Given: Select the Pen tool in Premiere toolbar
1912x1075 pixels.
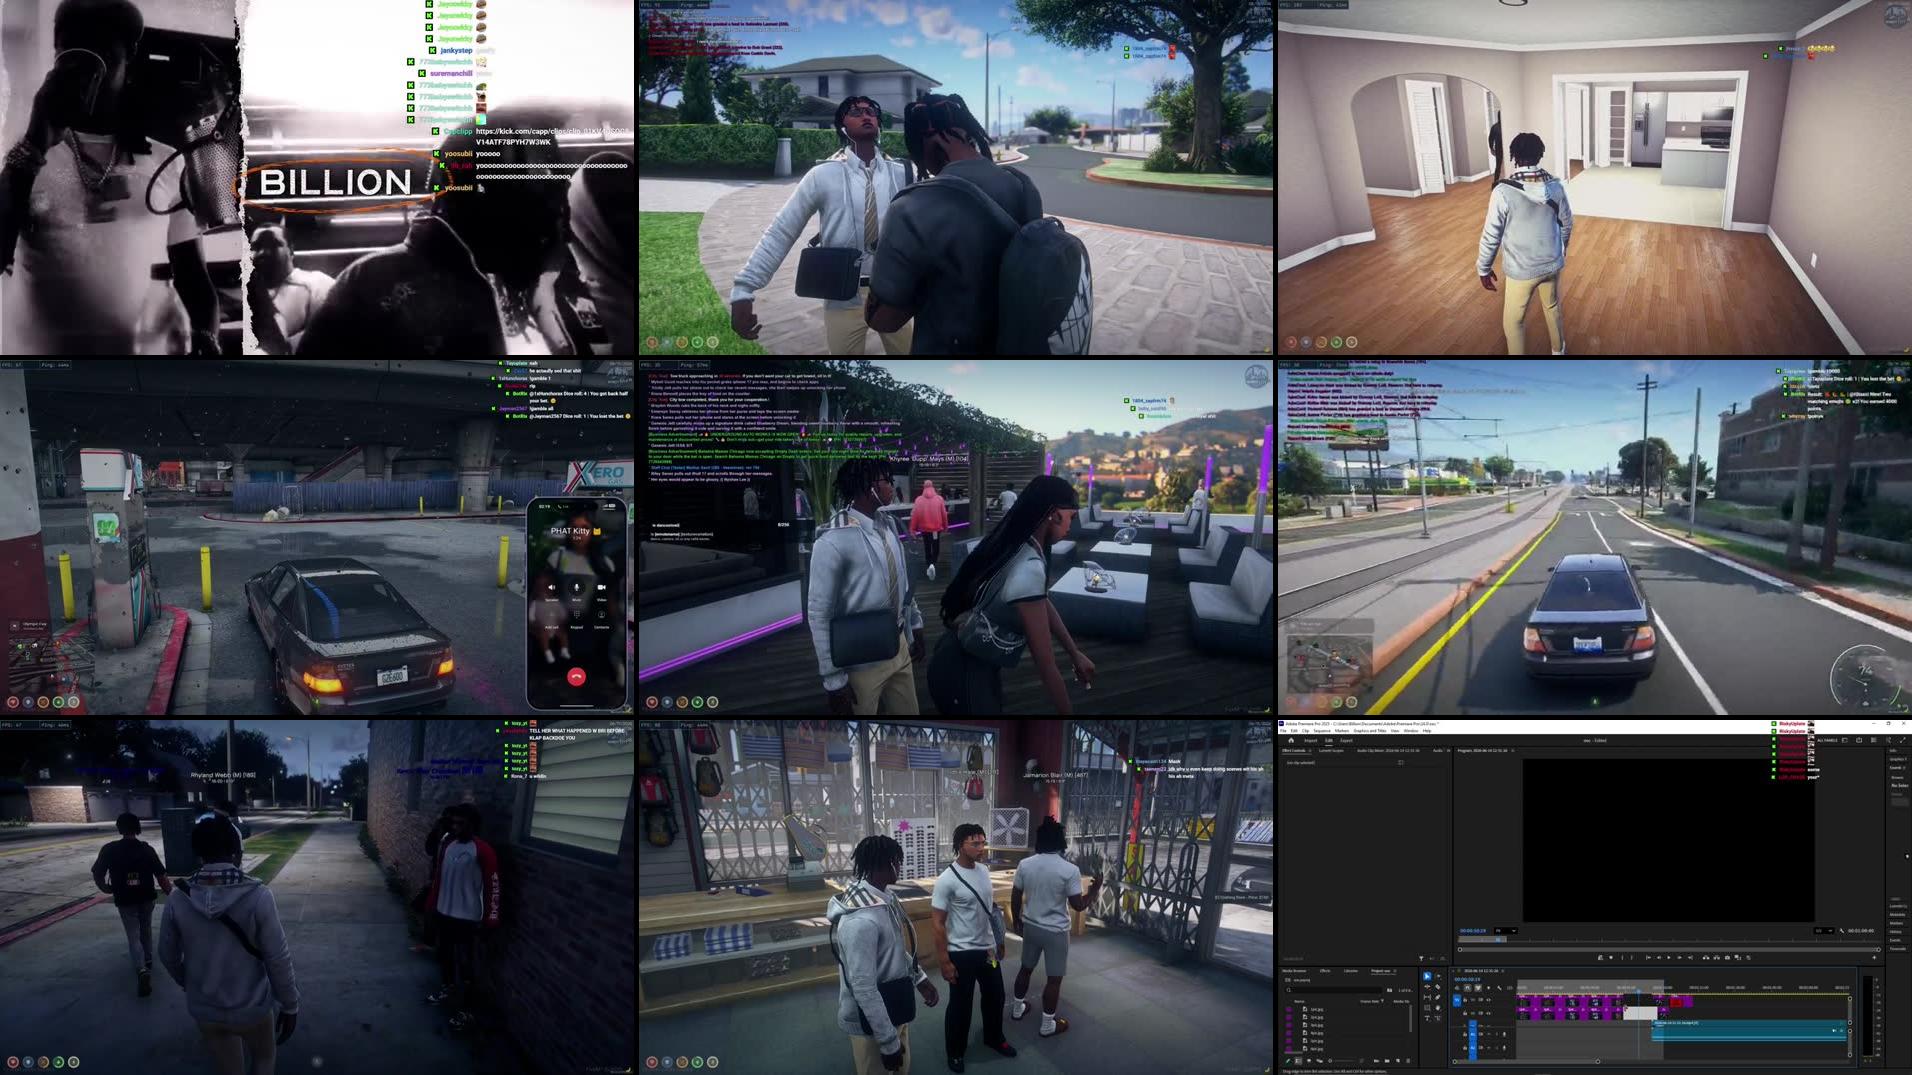Looking at the screenshot, I should [x=1438, y=997].
